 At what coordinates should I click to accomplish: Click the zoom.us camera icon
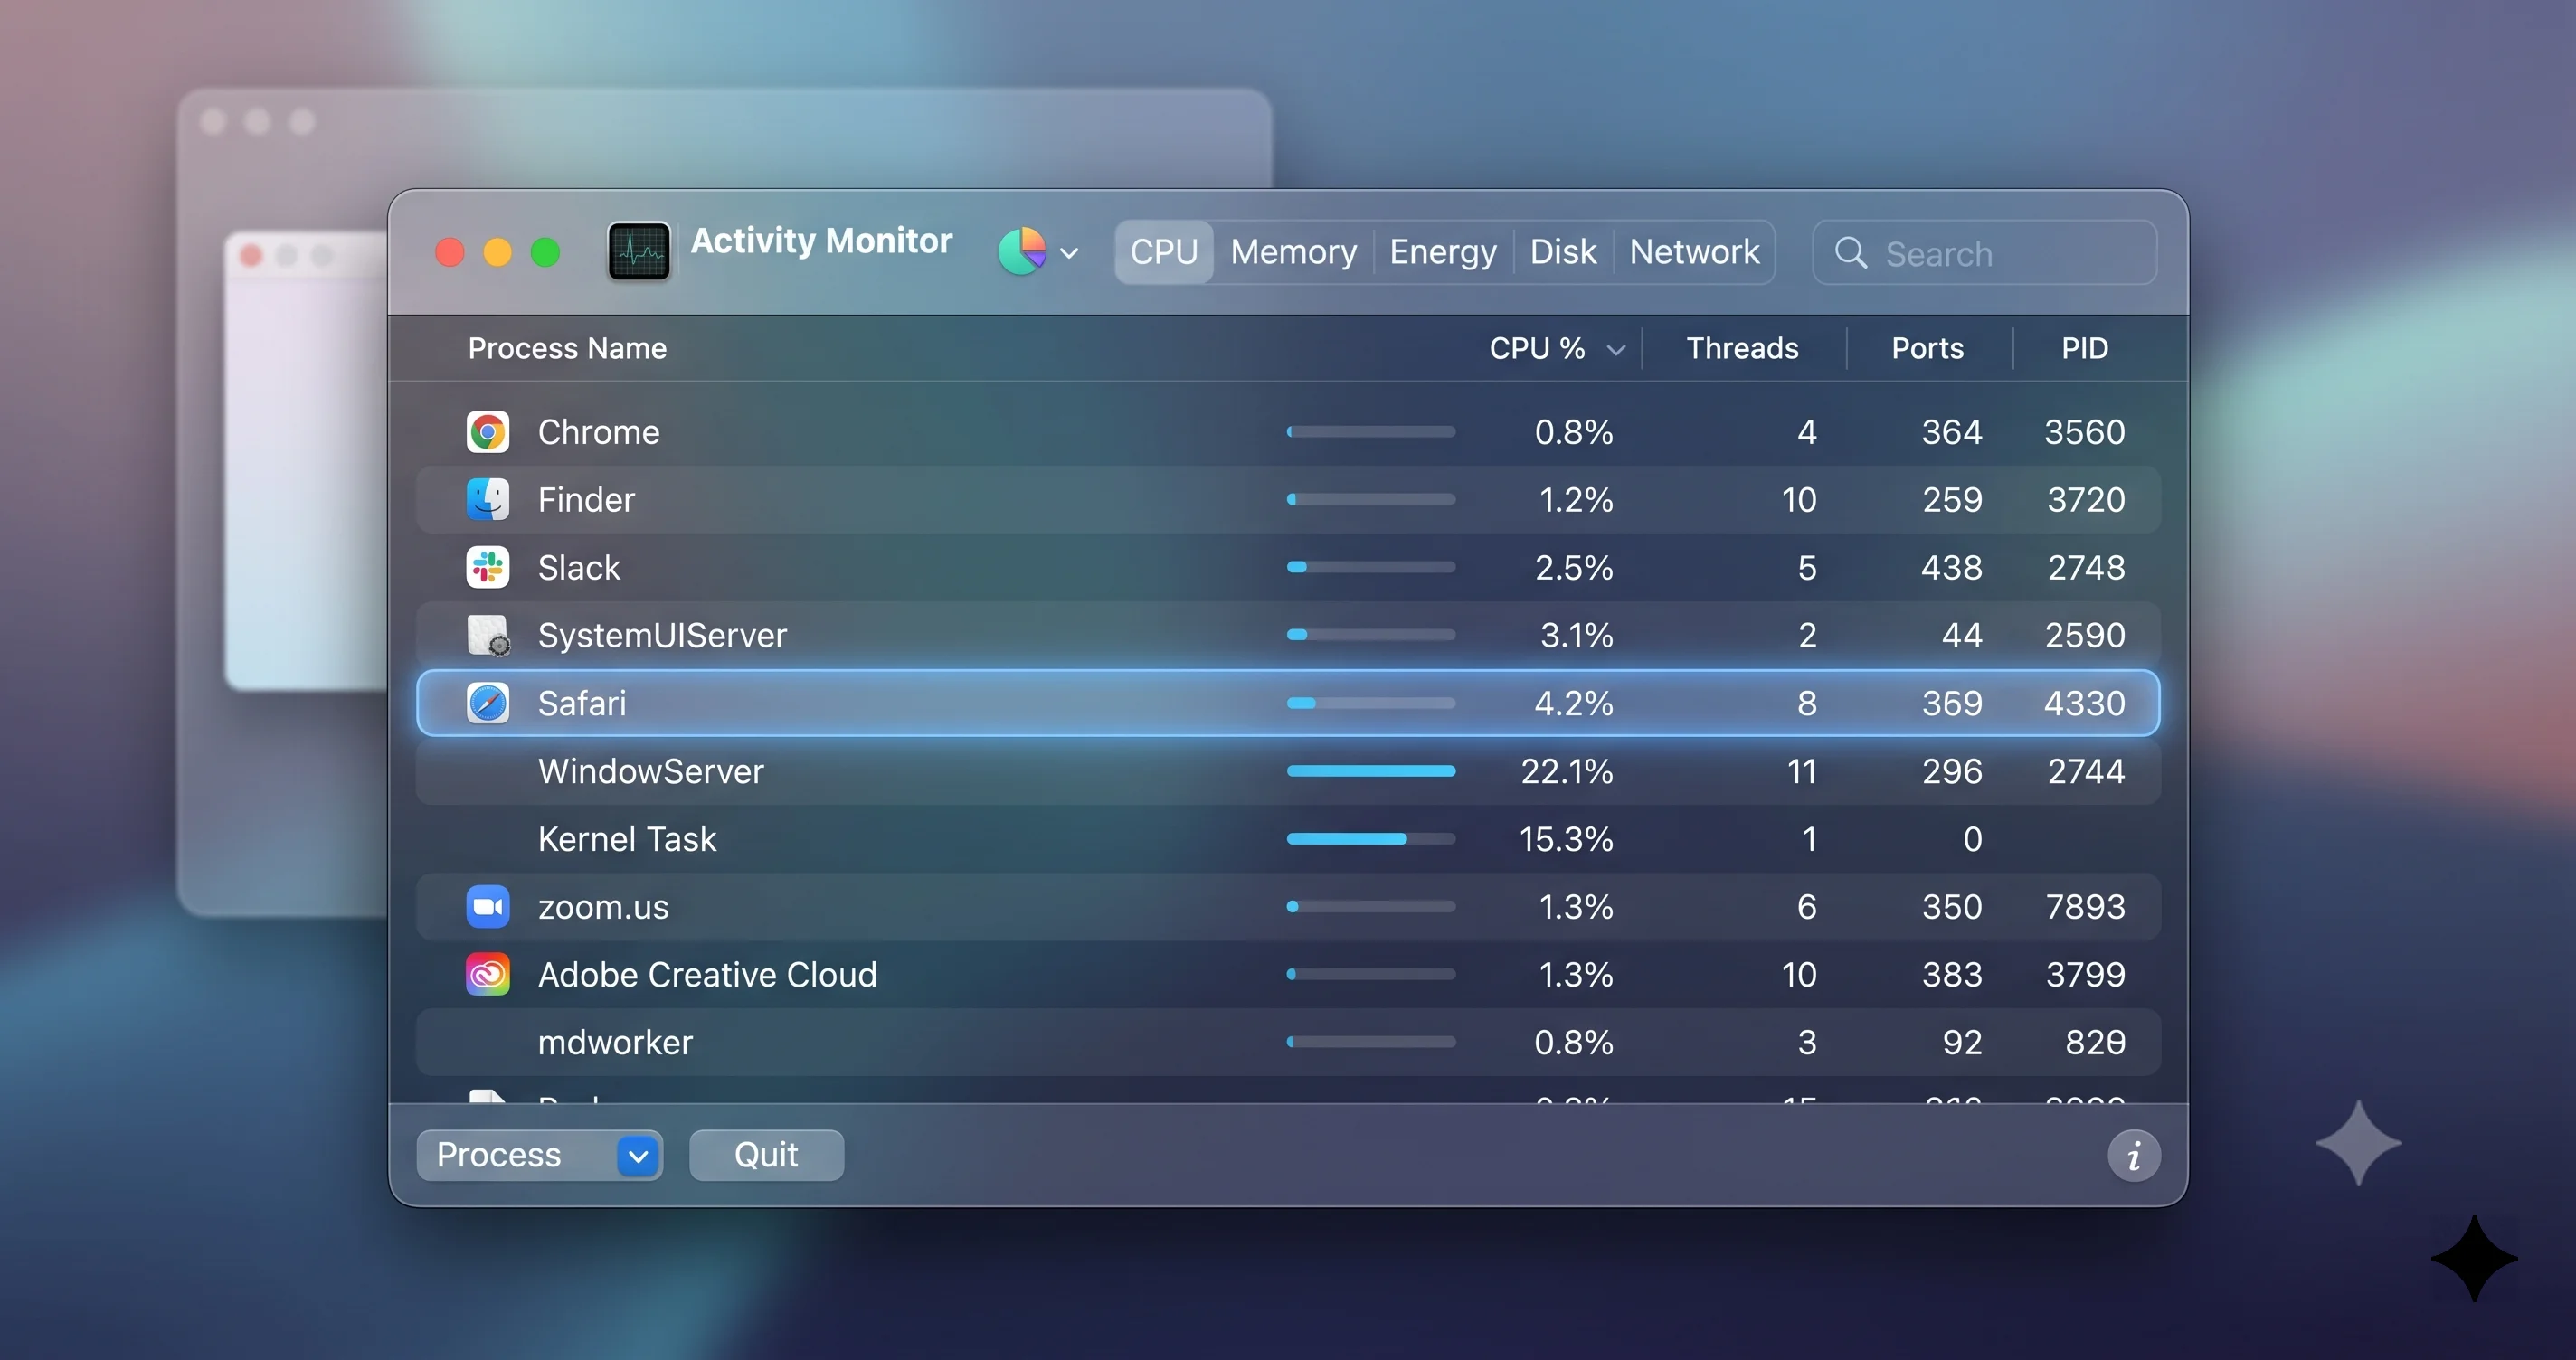click(x=488, y=906)
